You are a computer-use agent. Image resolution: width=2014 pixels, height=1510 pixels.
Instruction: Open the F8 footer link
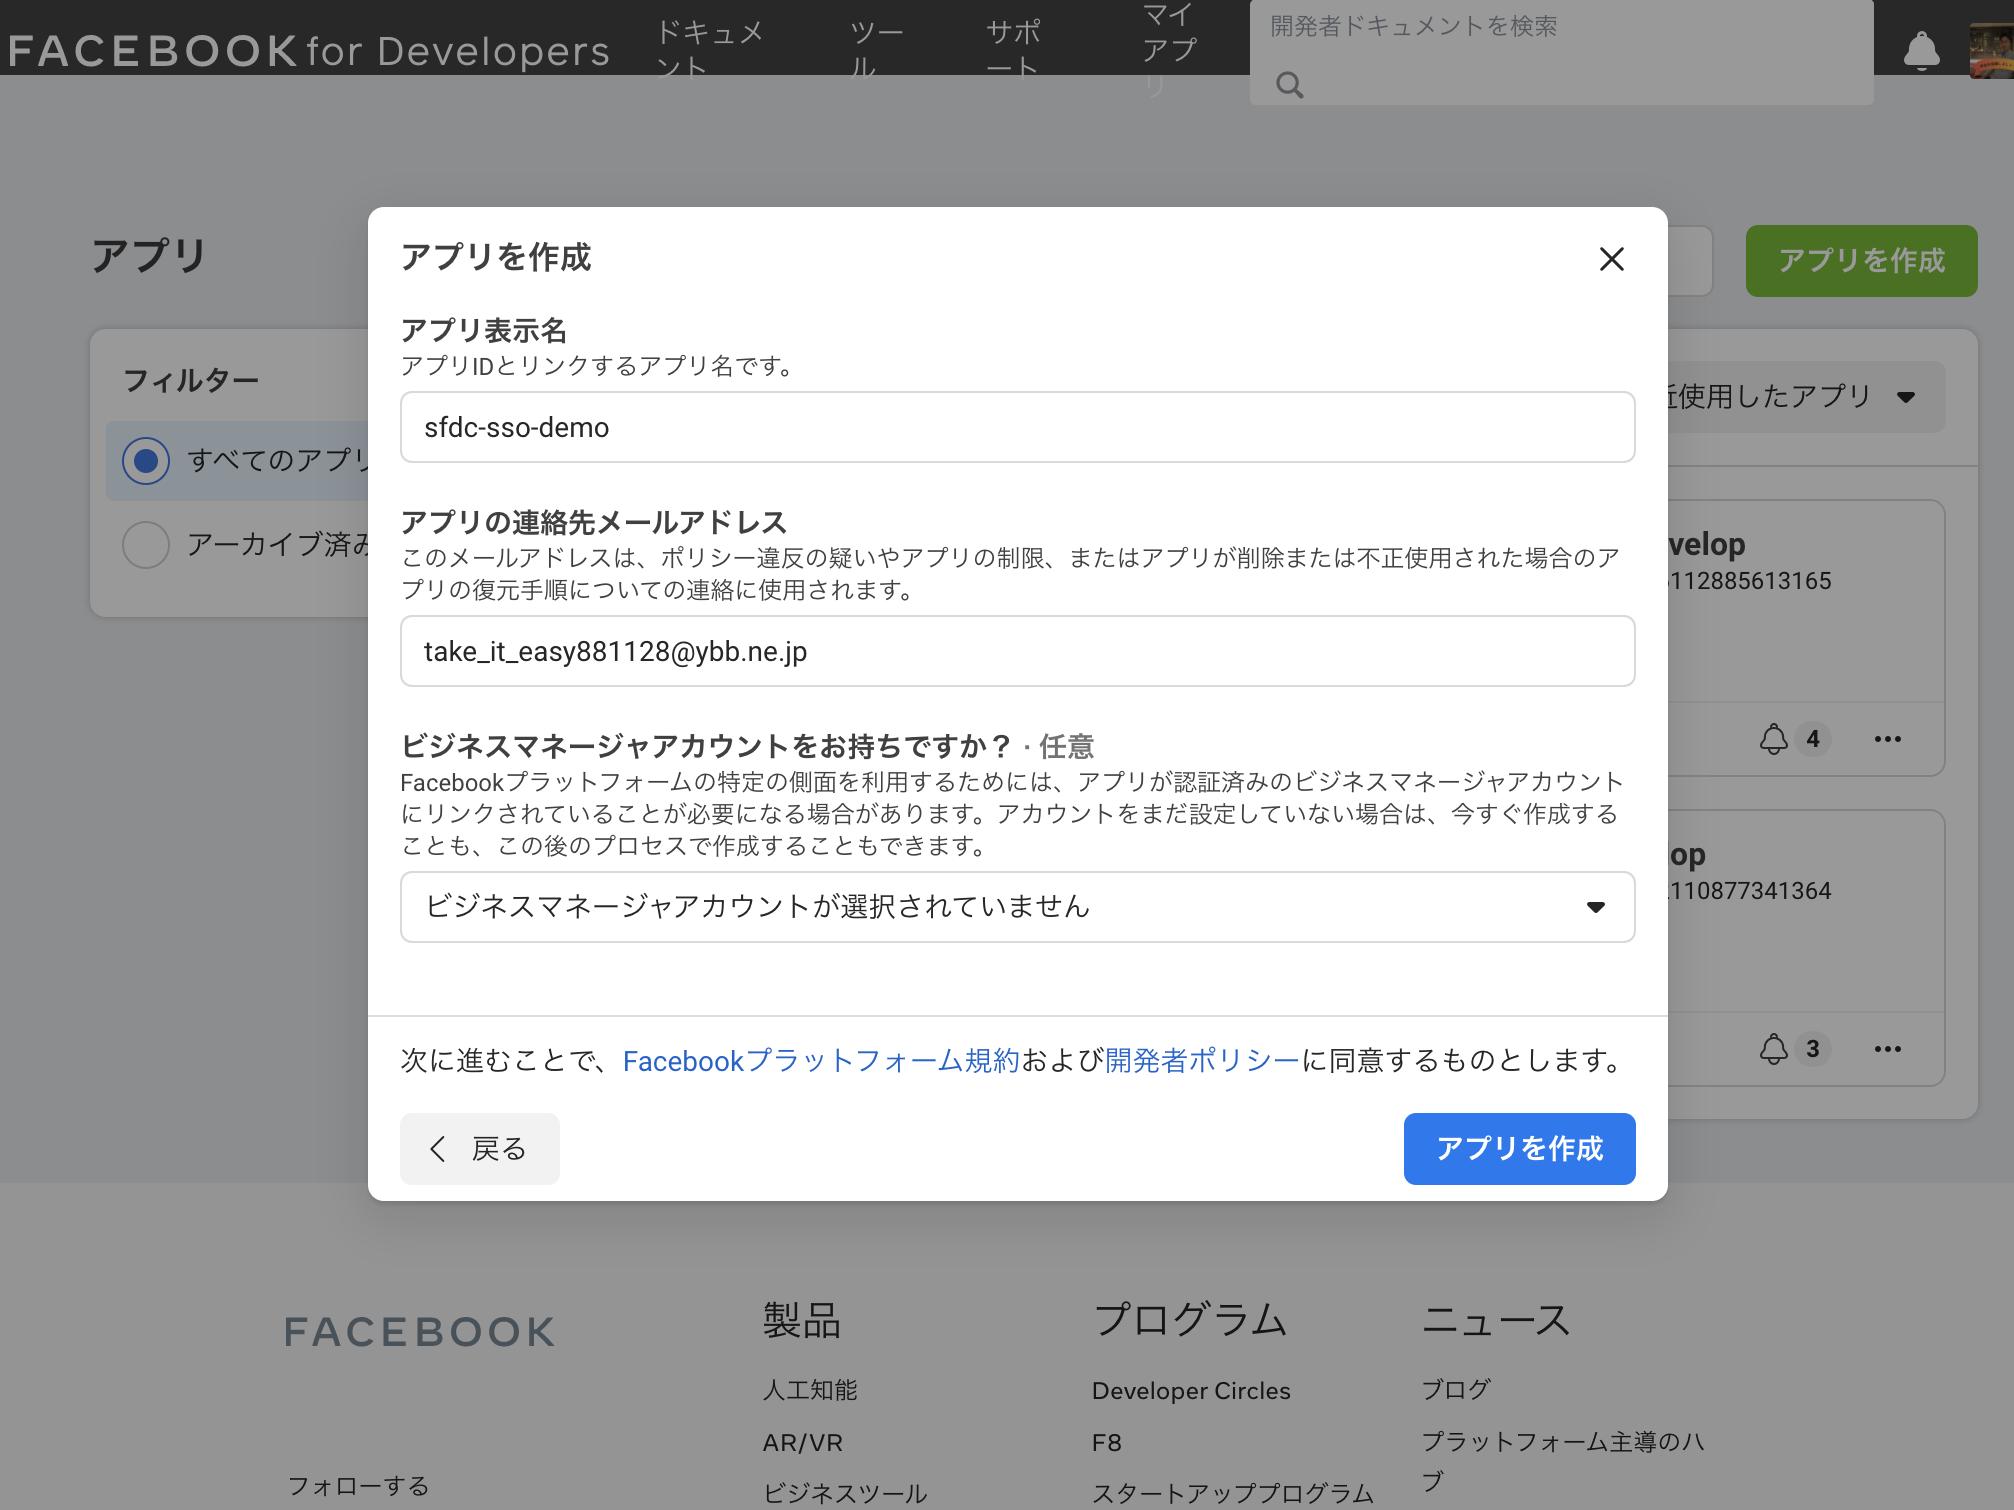tap(1107, 1443)
